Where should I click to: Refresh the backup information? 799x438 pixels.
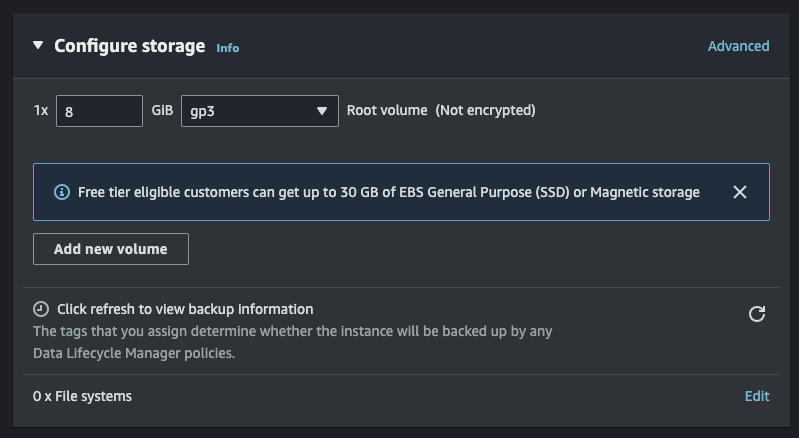point(757,314)
